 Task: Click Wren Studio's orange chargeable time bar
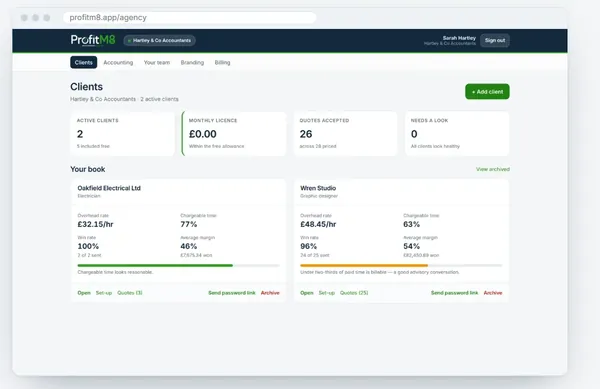pos(364,265)
